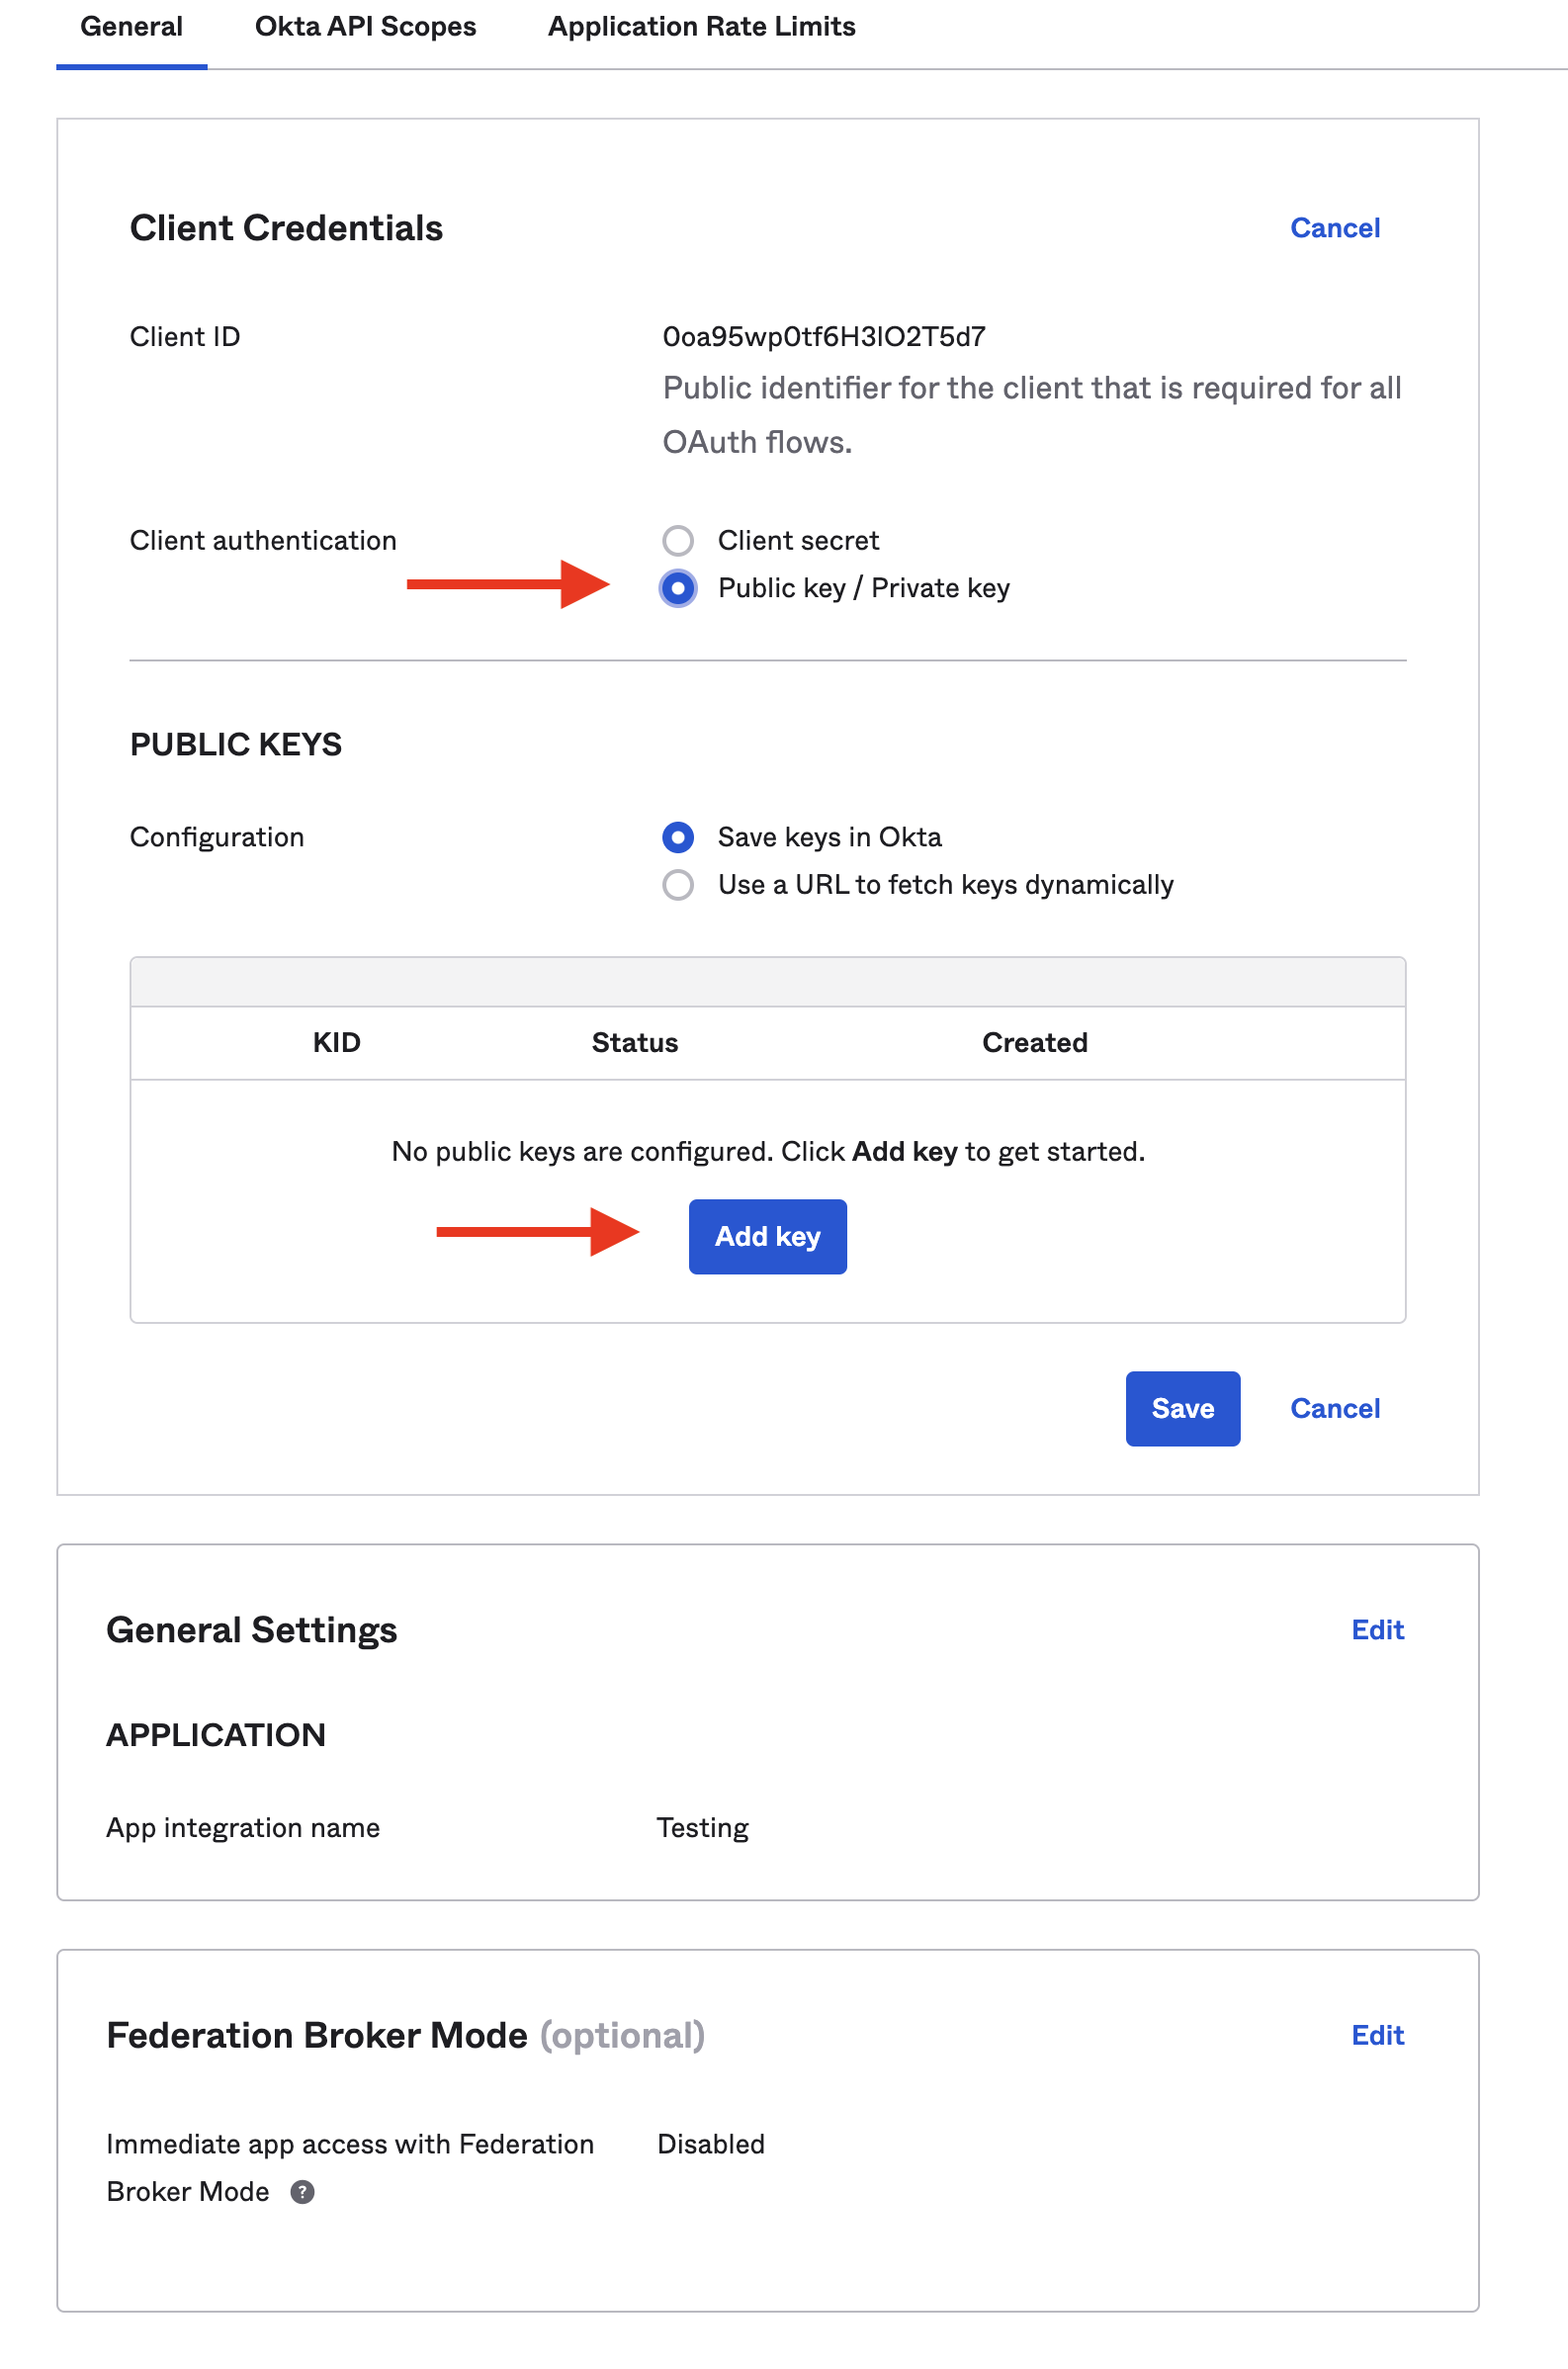Click the Disabled Federation Broker Mode value

click(x=710, y=2144)
